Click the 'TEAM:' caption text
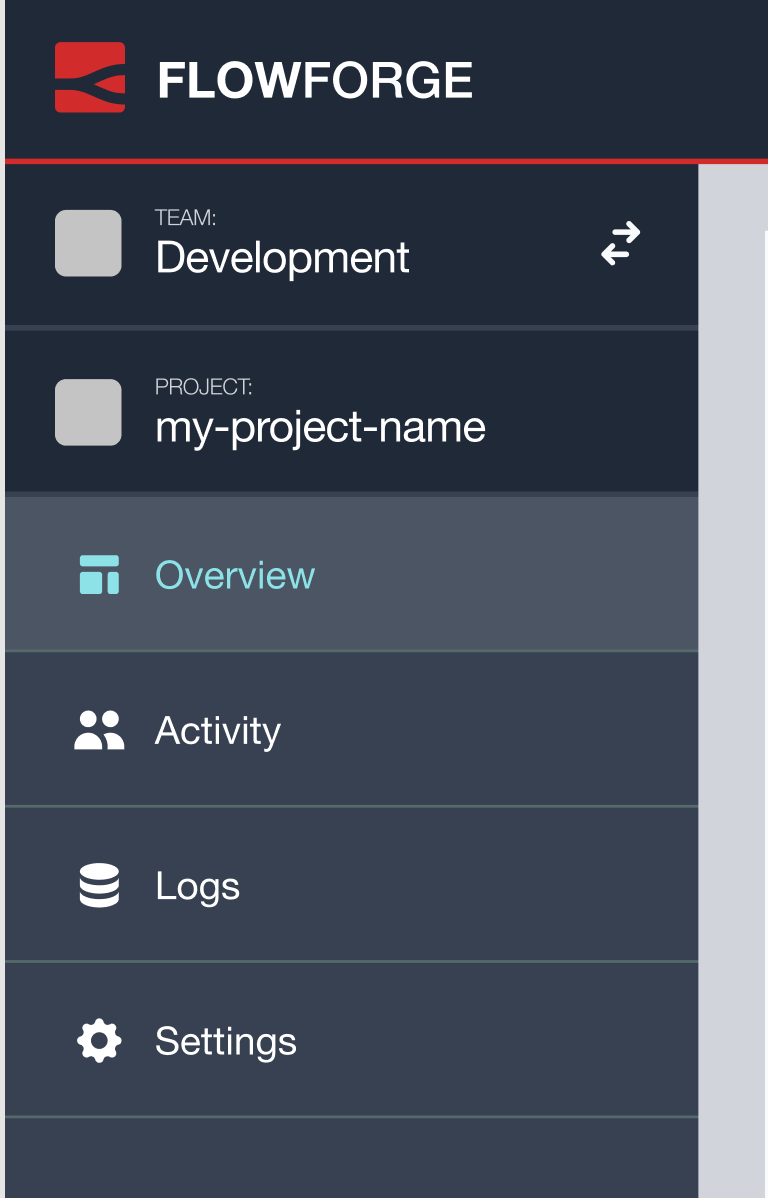Viewport: 768px width, 1198px height. tap(186, 218)
